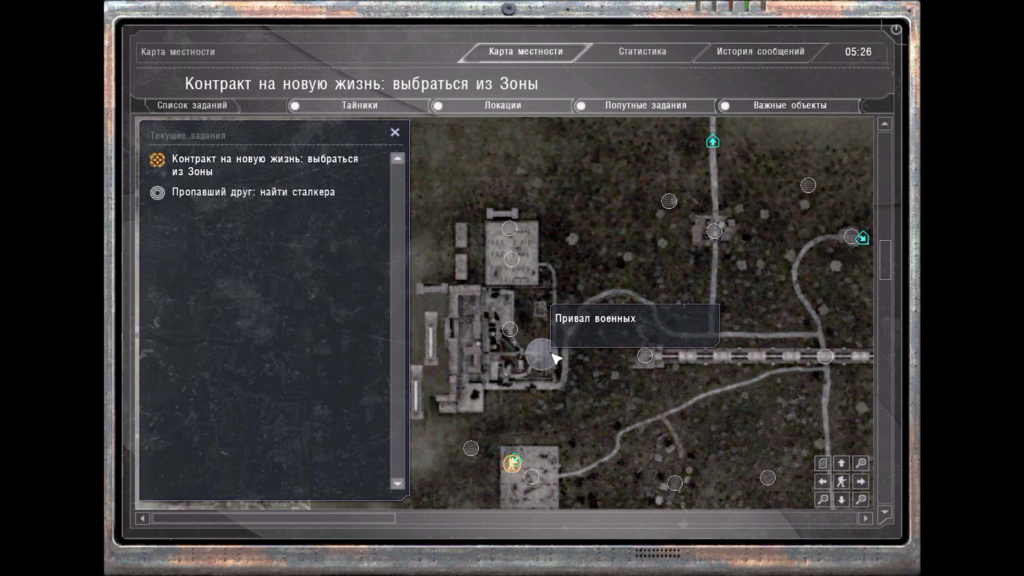This screenshot has height=576, width=1024.
Task: Zoom in with the plus magnifier
Action: (x=861, y=463)
